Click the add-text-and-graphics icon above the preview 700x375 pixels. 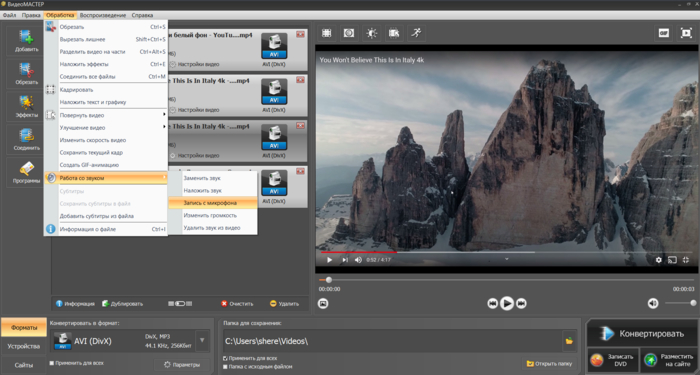(x=394, y=33)
